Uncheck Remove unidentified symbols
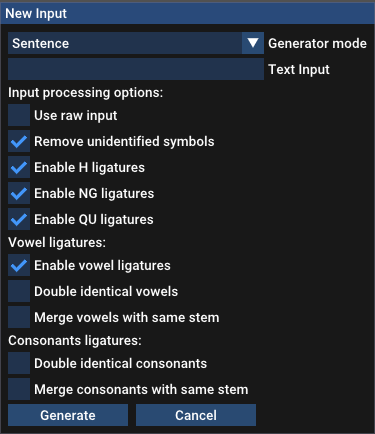The width and height of the screenshot is (375, 434). 19,141
